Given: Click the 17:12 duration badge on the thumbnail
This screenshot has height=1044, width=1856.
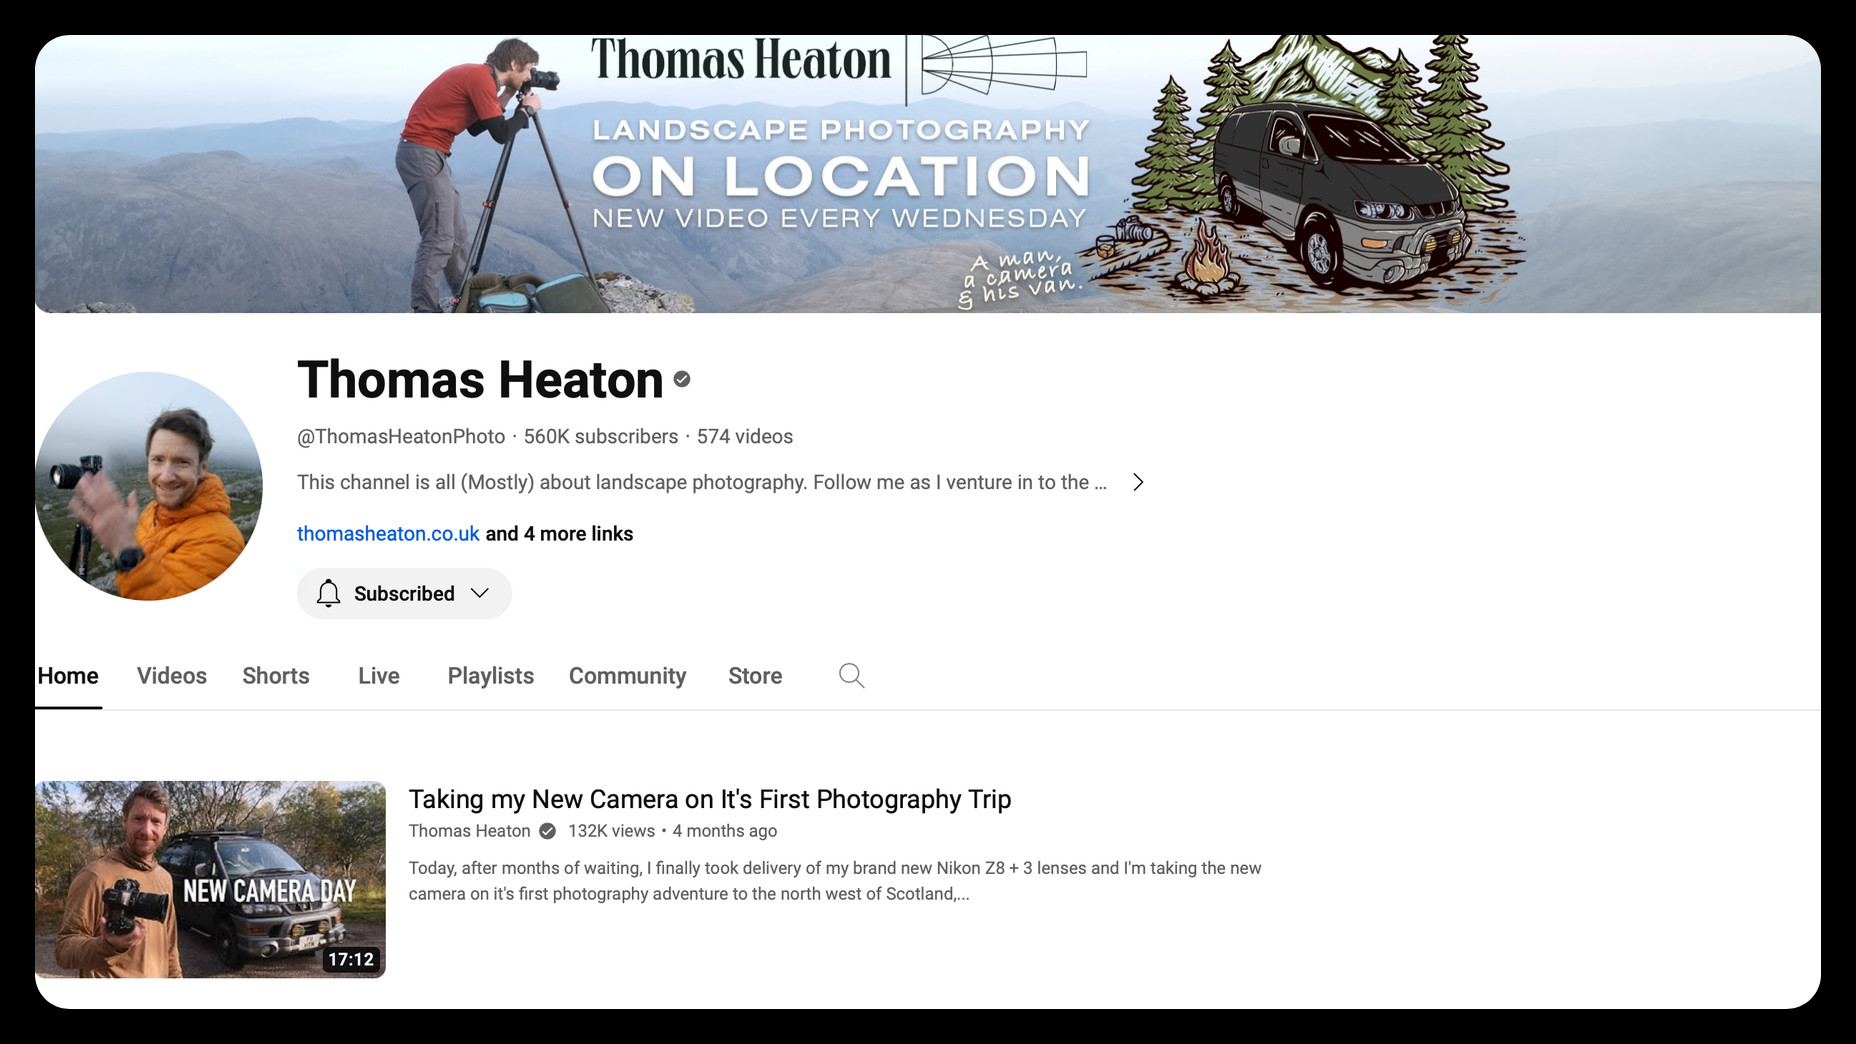Looking at the screenshot, I should [352, 958].
